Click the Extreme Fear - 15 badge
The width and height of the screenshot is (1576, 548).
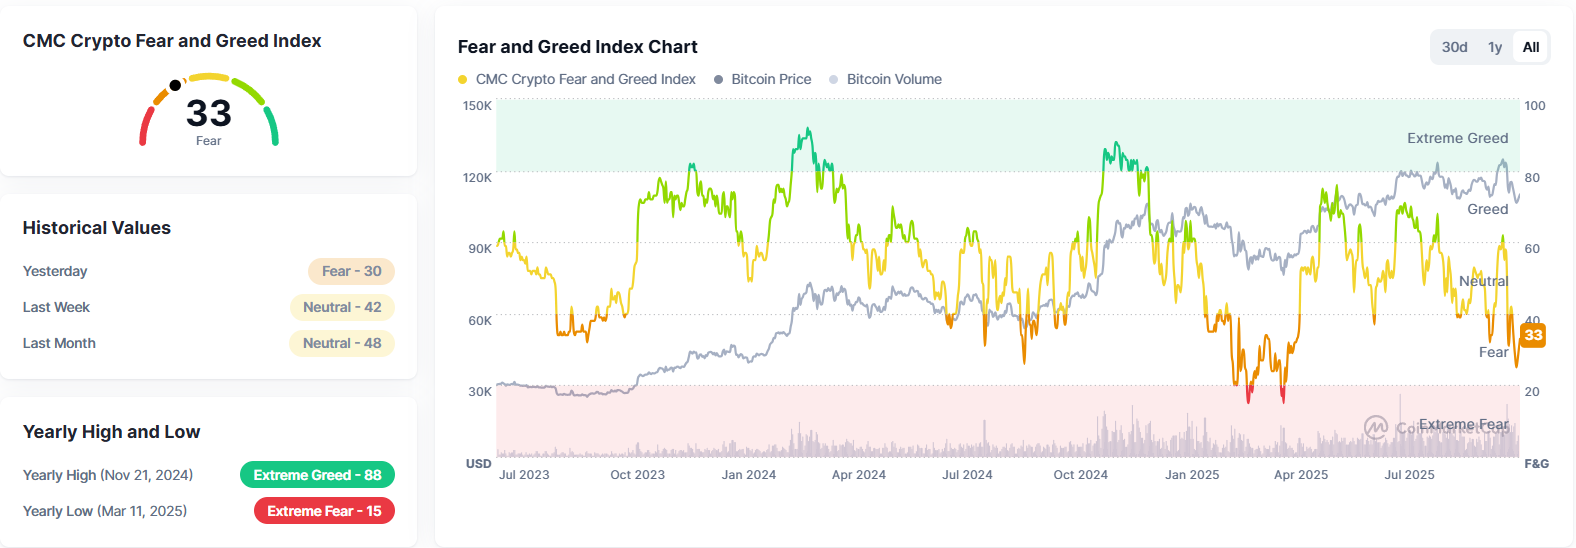pyautogui.click(x=324, y=511)
